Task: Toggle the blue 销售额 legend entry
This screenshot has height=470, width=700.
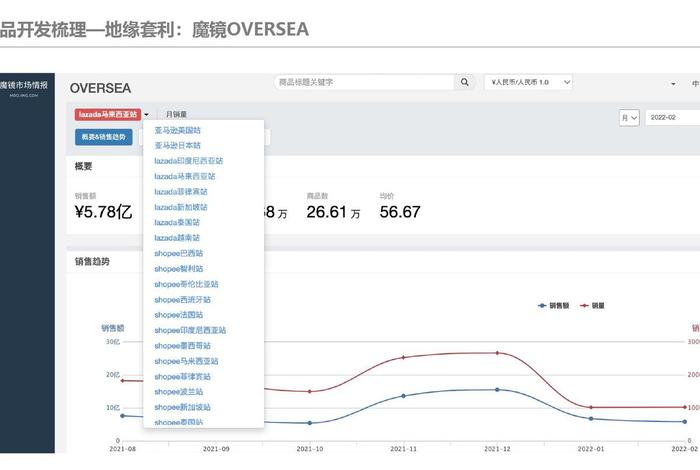Action: click(x=554, y=306)
